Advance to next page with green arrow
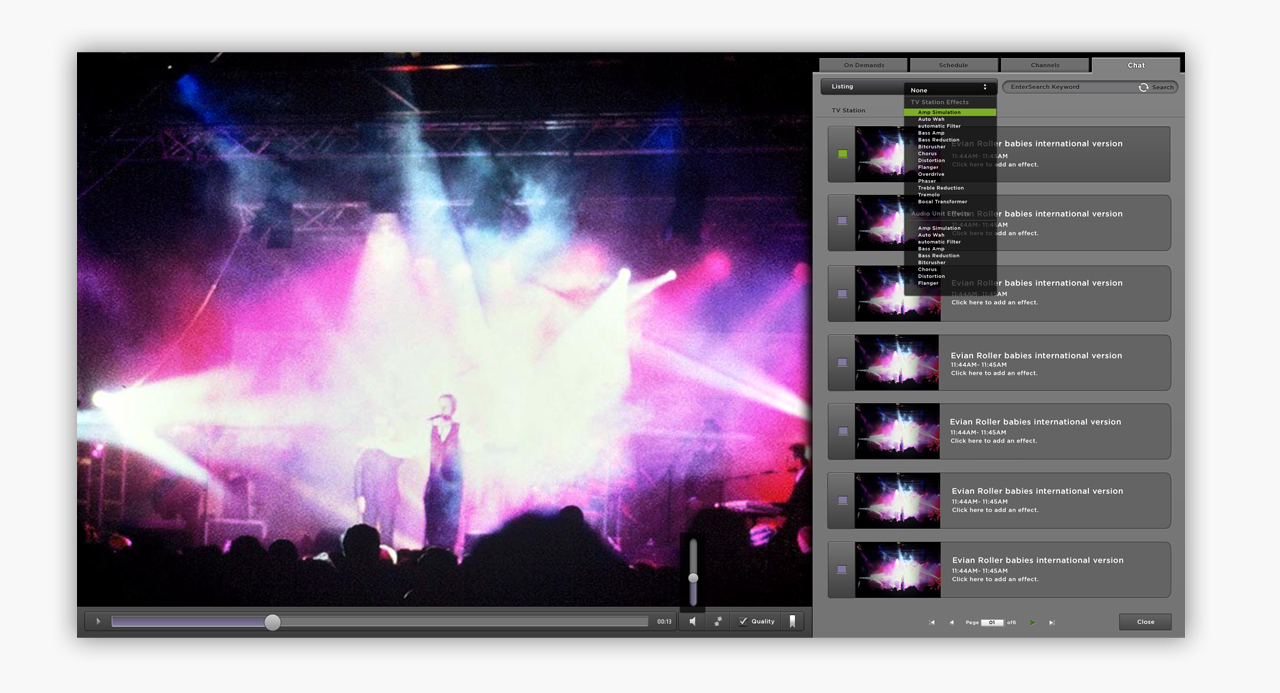 click(x=1032, y=623)
